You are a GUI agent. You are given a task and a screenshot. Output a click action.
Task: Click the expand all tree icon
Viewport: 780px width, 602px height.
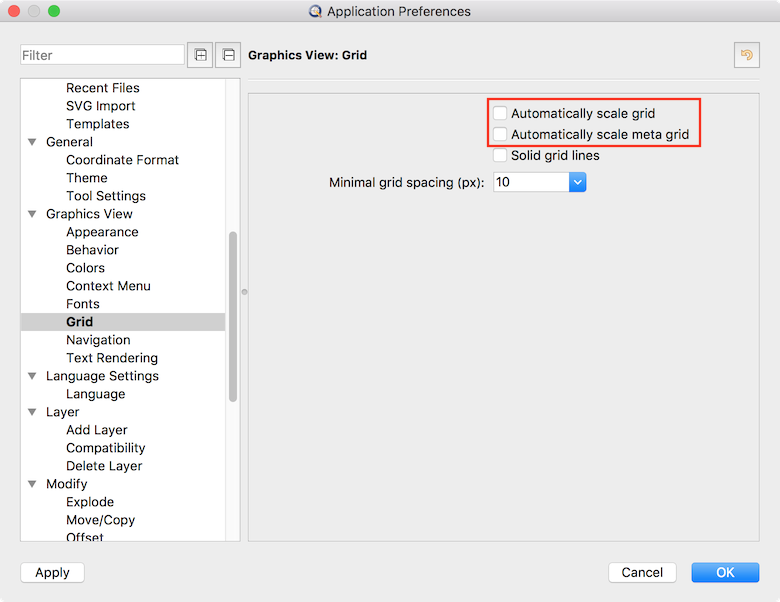click(200, 55)
